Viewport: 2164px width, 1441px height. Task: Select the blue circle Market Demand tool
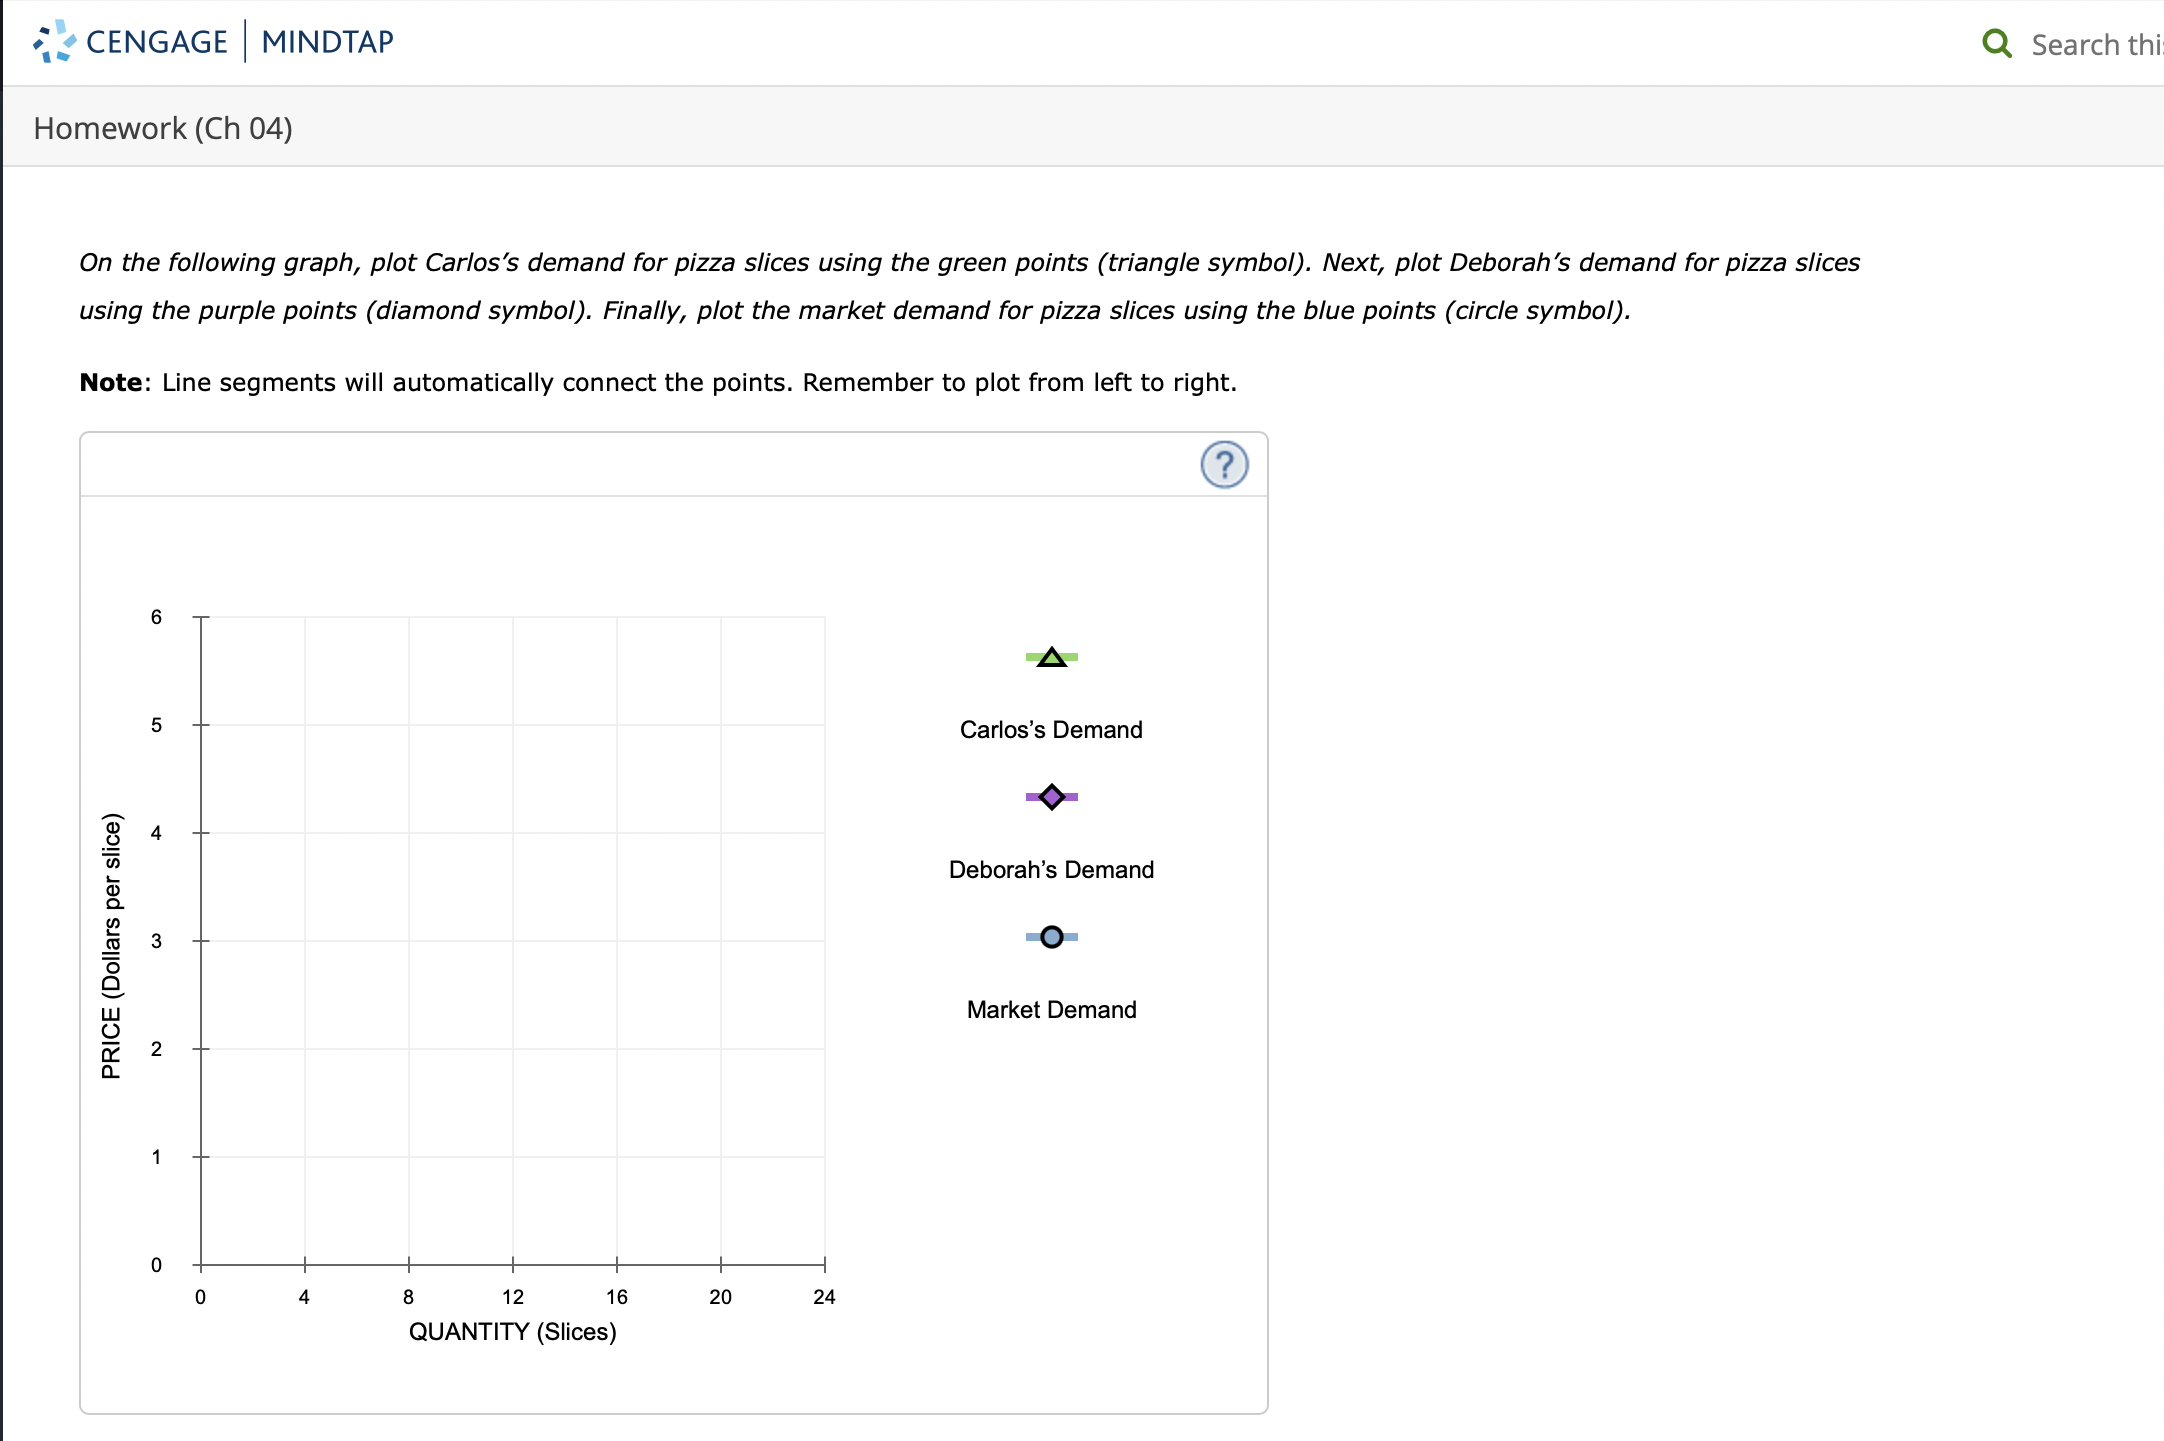coord(1051,937)
